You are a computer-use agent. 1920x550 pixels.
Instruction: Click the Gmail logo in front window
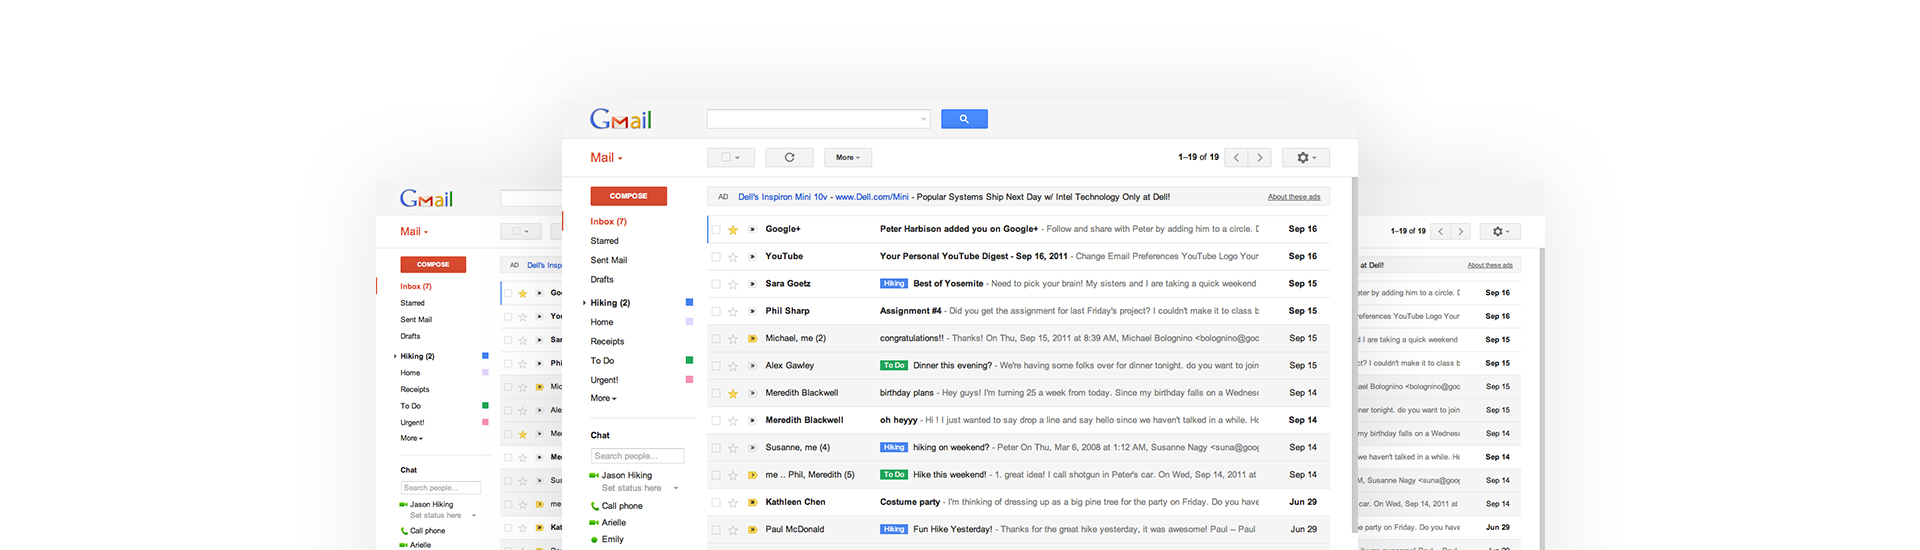coord(621,119)
